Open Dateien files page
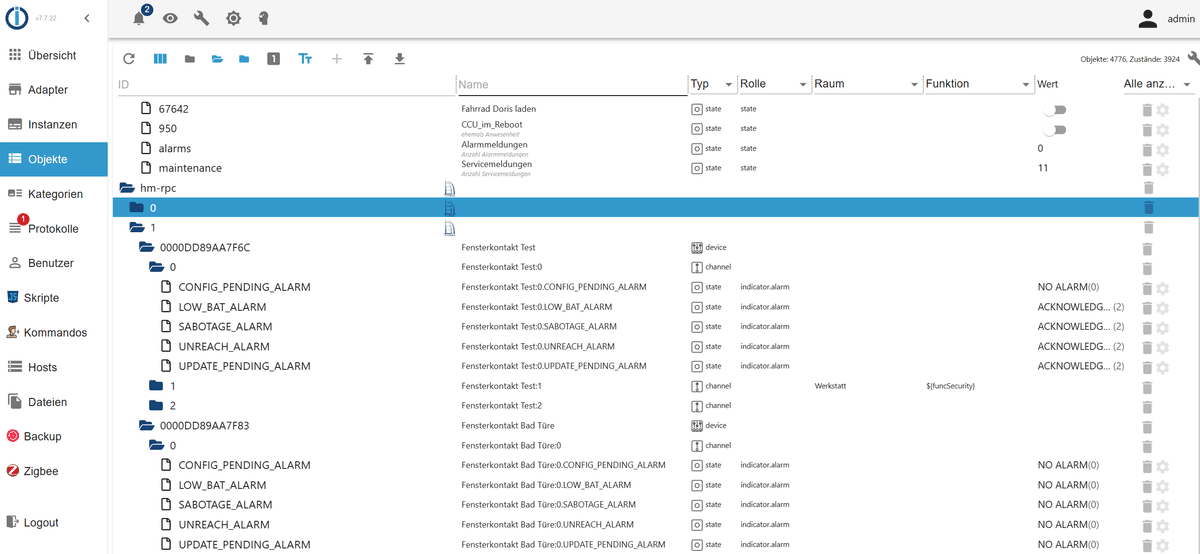Viewport: 1200px width, 554px height. (x=54, y=402)
